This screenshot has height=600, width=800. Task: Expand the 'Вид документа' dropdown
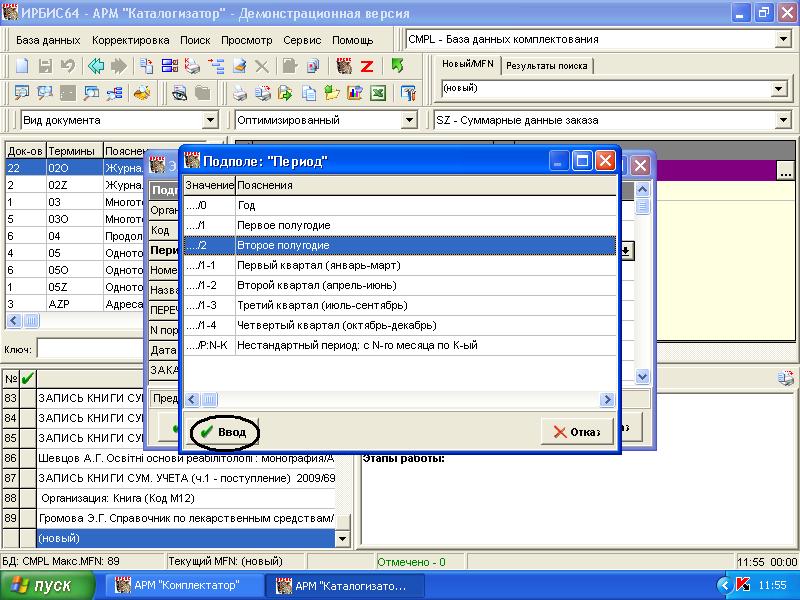(x=210, y=120)
